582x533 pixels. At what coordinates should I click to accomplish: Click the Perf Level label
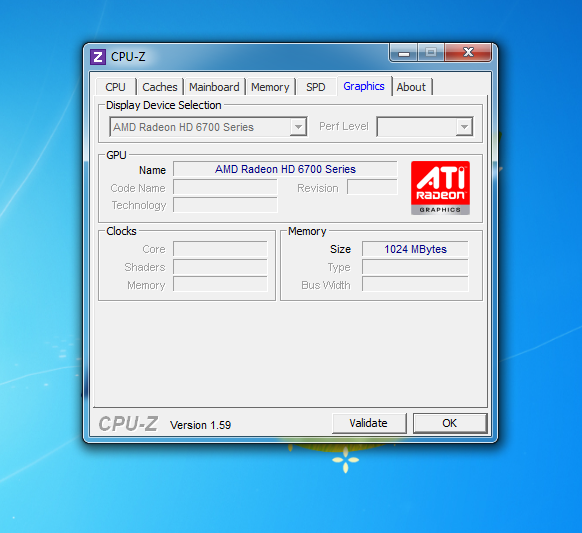tap(344, 127)
